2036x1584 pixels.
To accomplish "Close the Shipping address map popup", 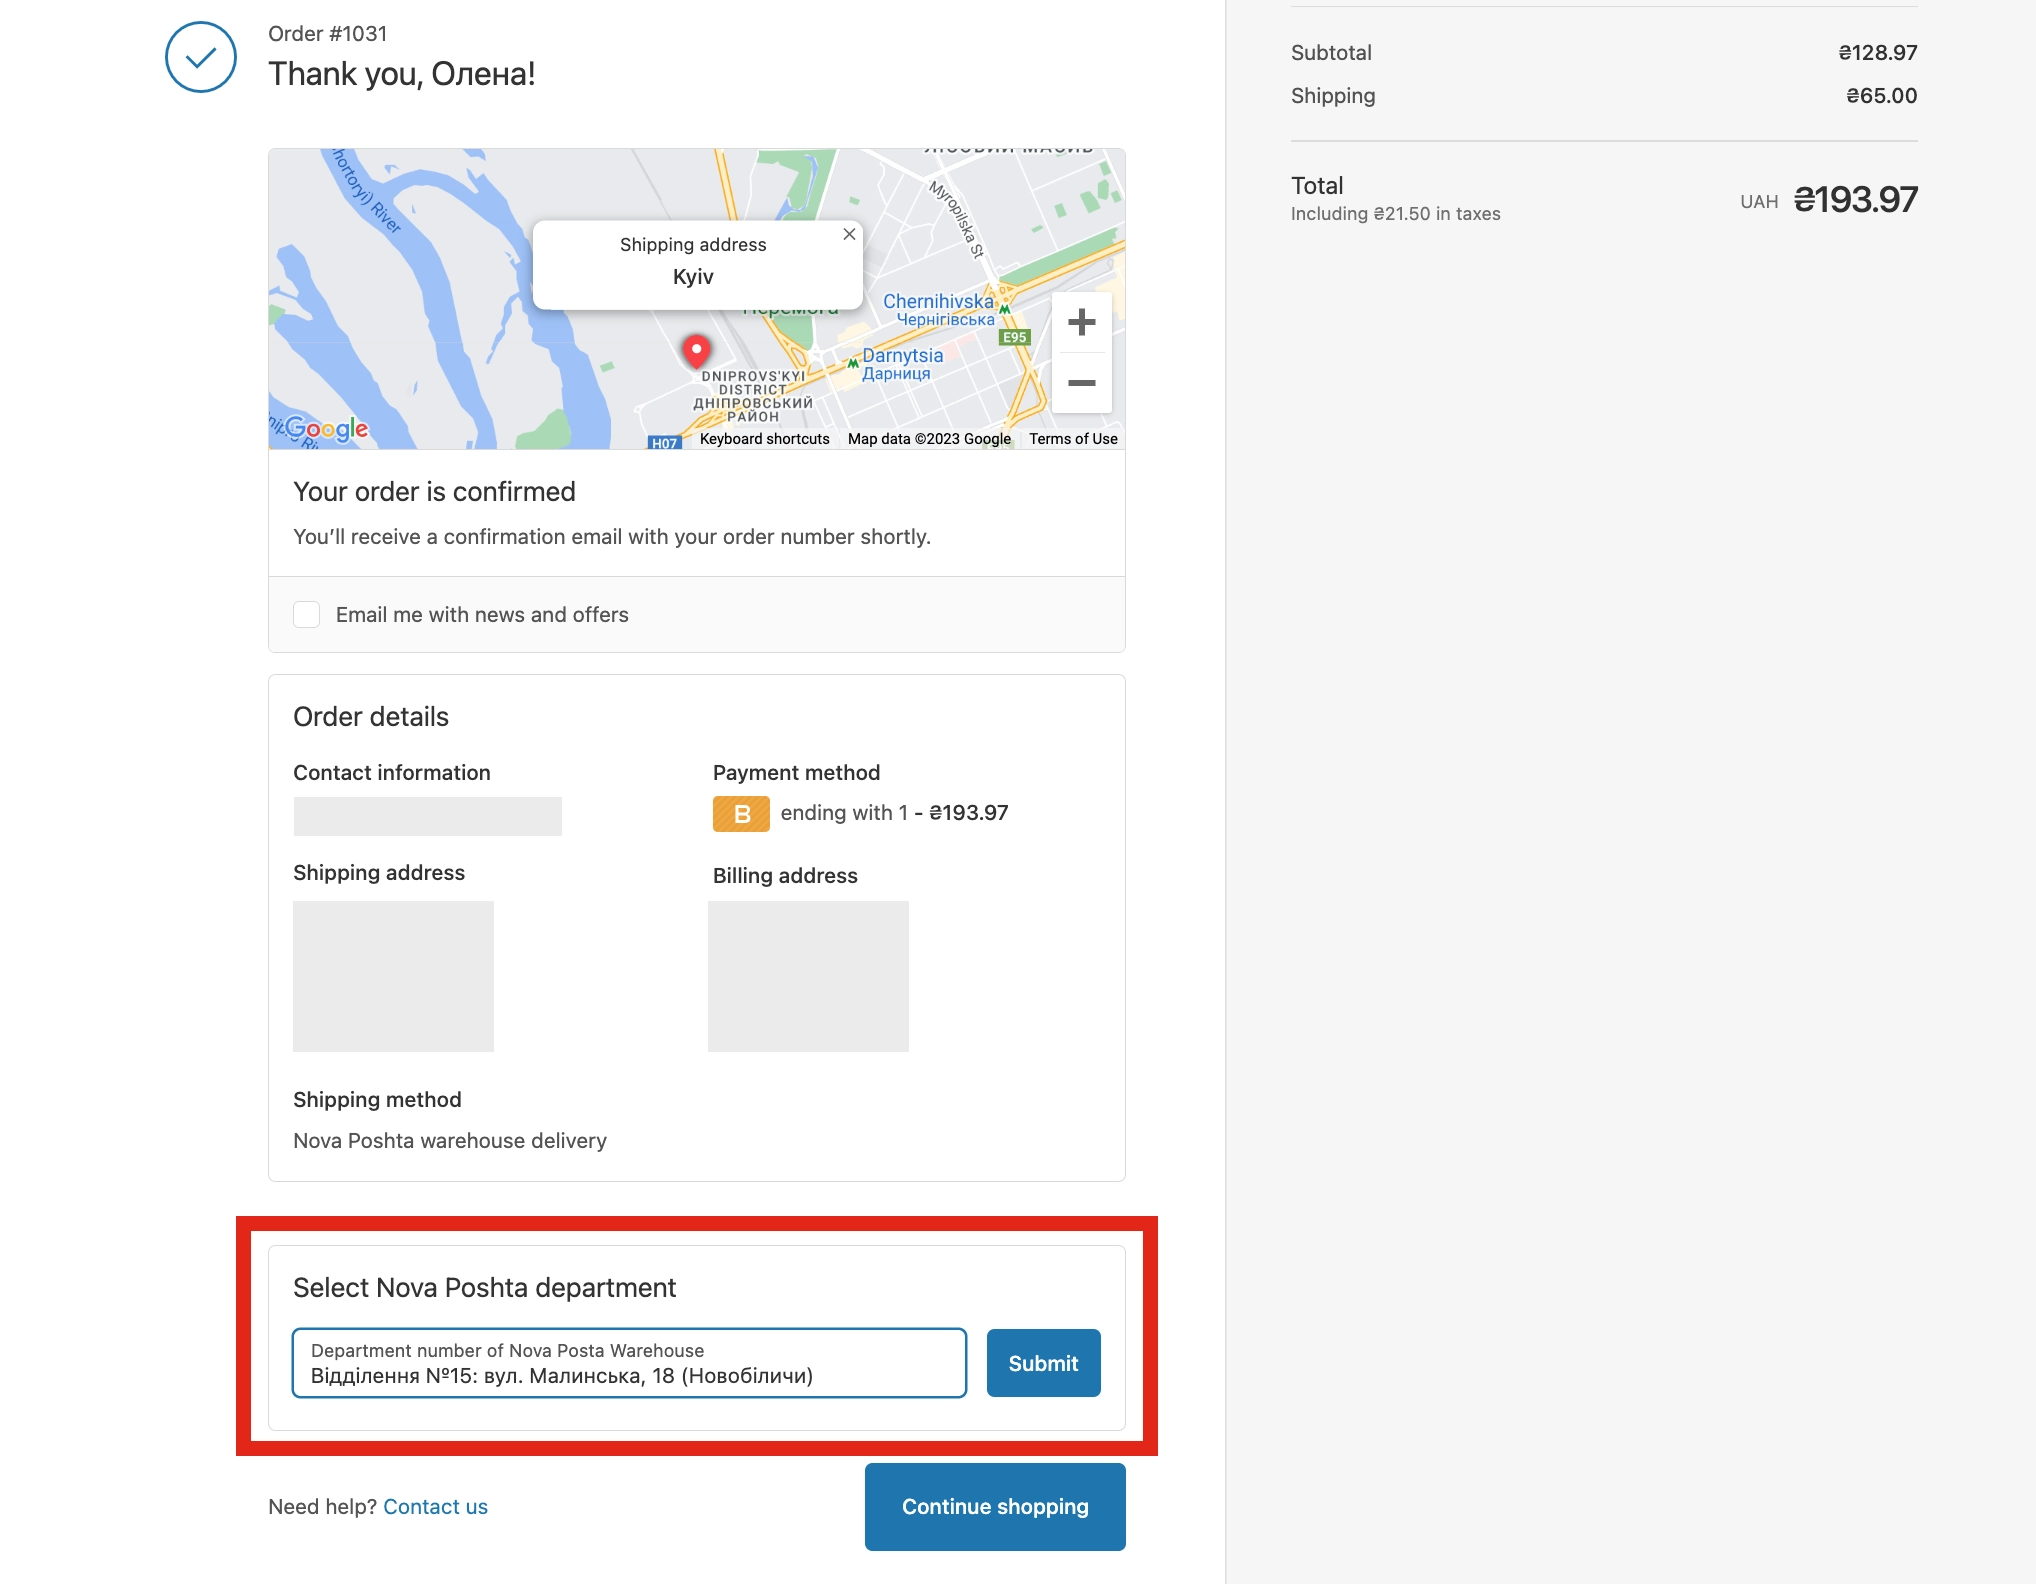I will [849, 234].
